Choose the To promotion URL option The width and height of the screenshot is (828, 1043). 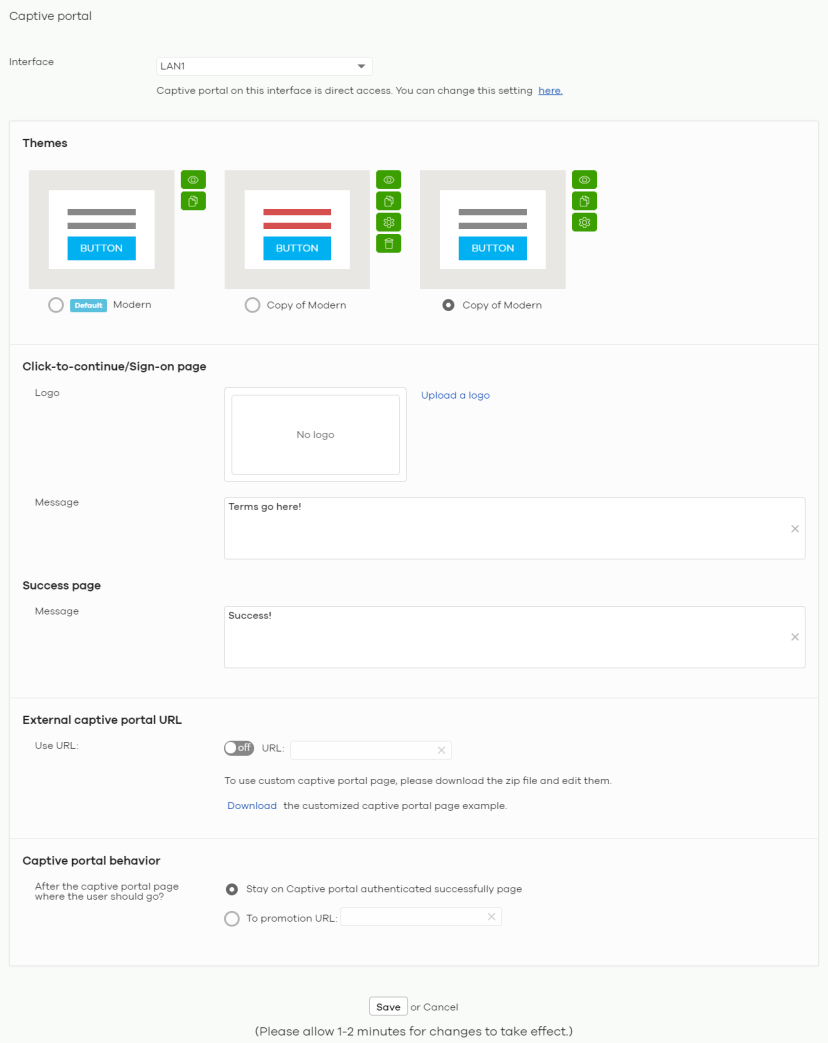(x=232, y=918)
